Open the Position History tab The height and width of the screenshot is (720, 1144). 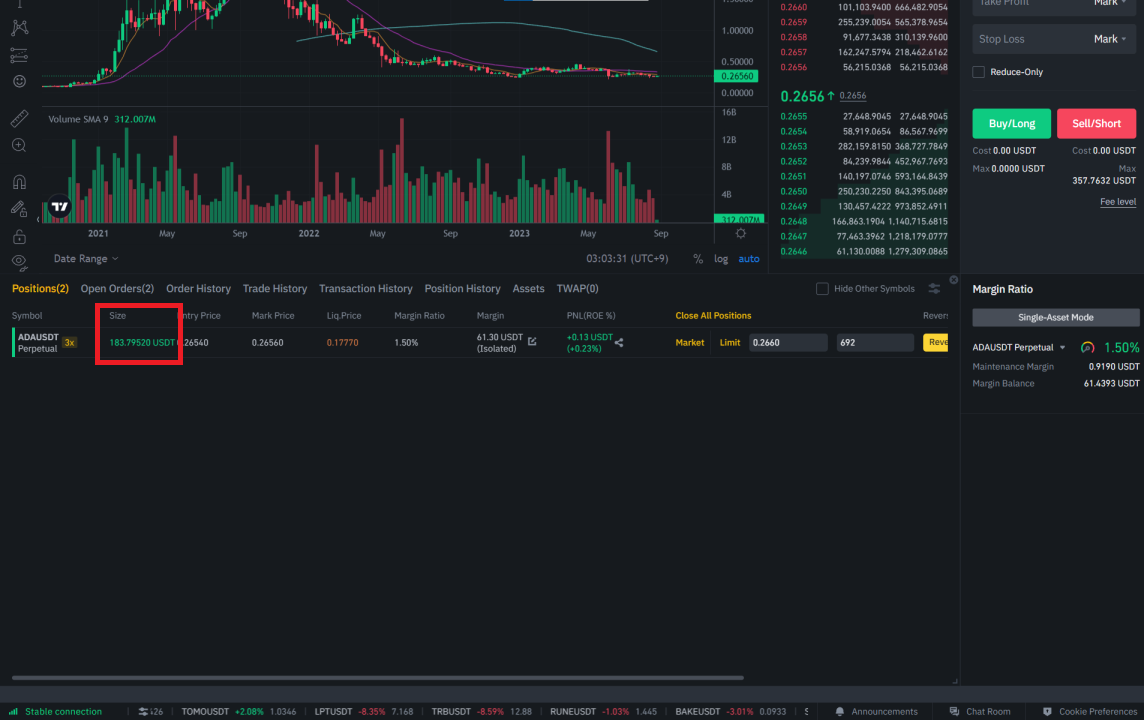[463, 289]
